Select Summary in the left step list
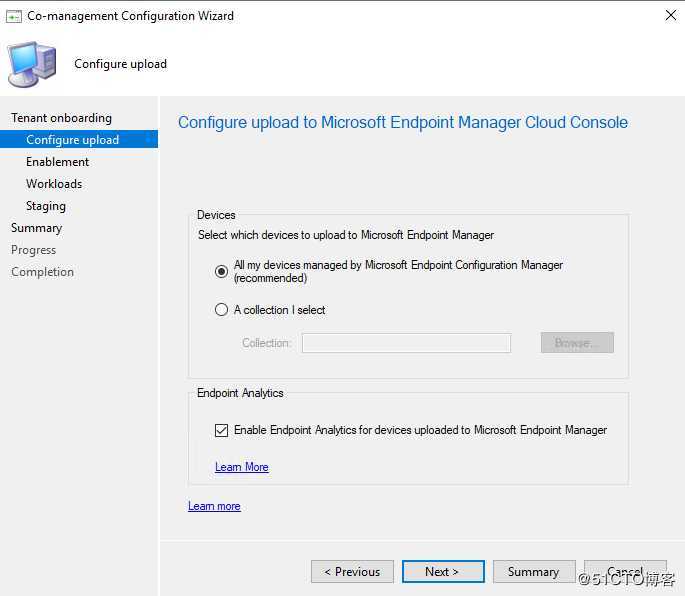Image resolution: width=685 pixels, height=596 pixels. pos(37,228)
